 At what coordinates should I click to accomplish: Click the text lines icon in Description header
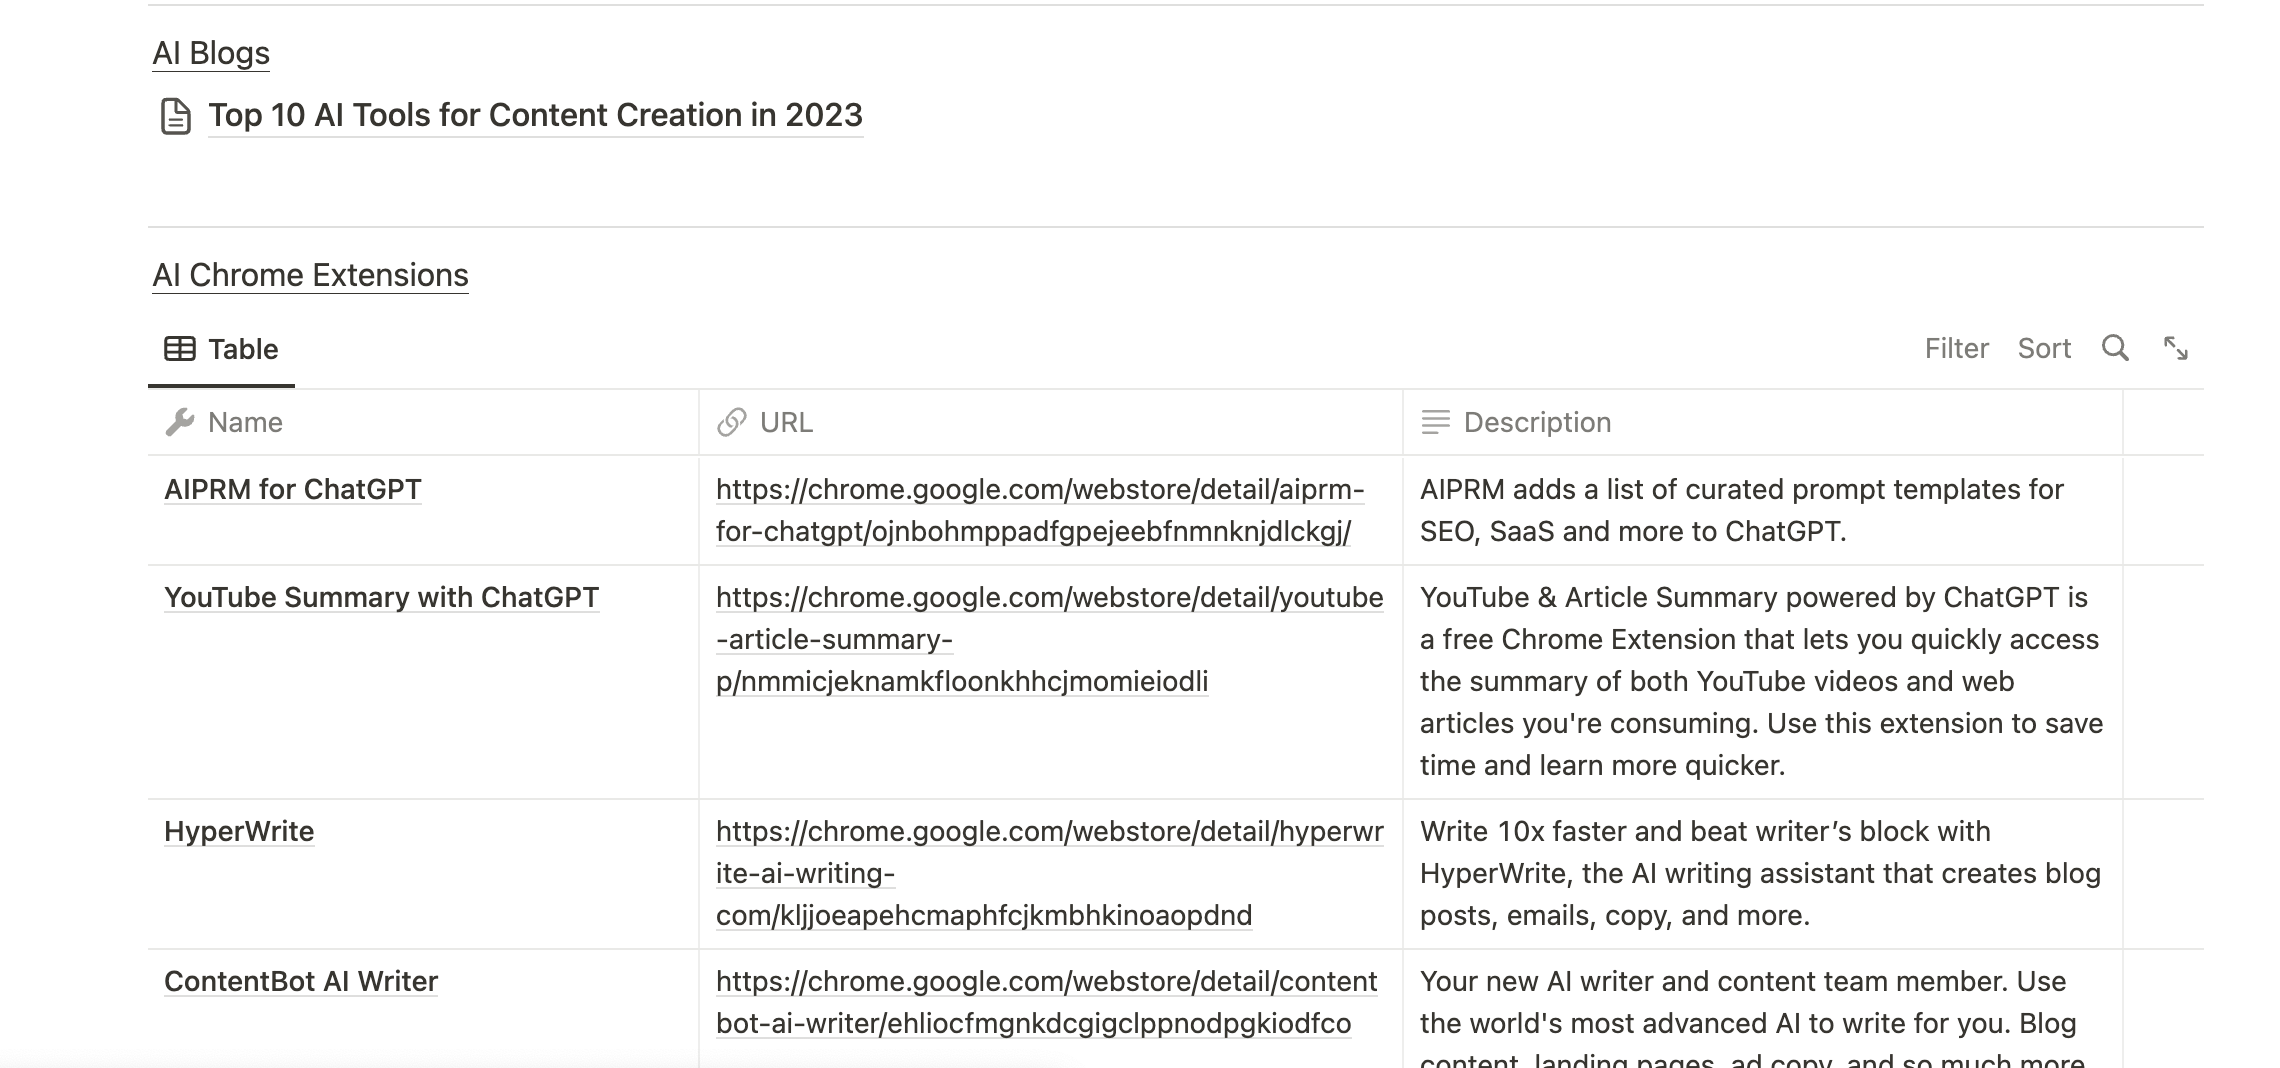[x=1436, y=422]
